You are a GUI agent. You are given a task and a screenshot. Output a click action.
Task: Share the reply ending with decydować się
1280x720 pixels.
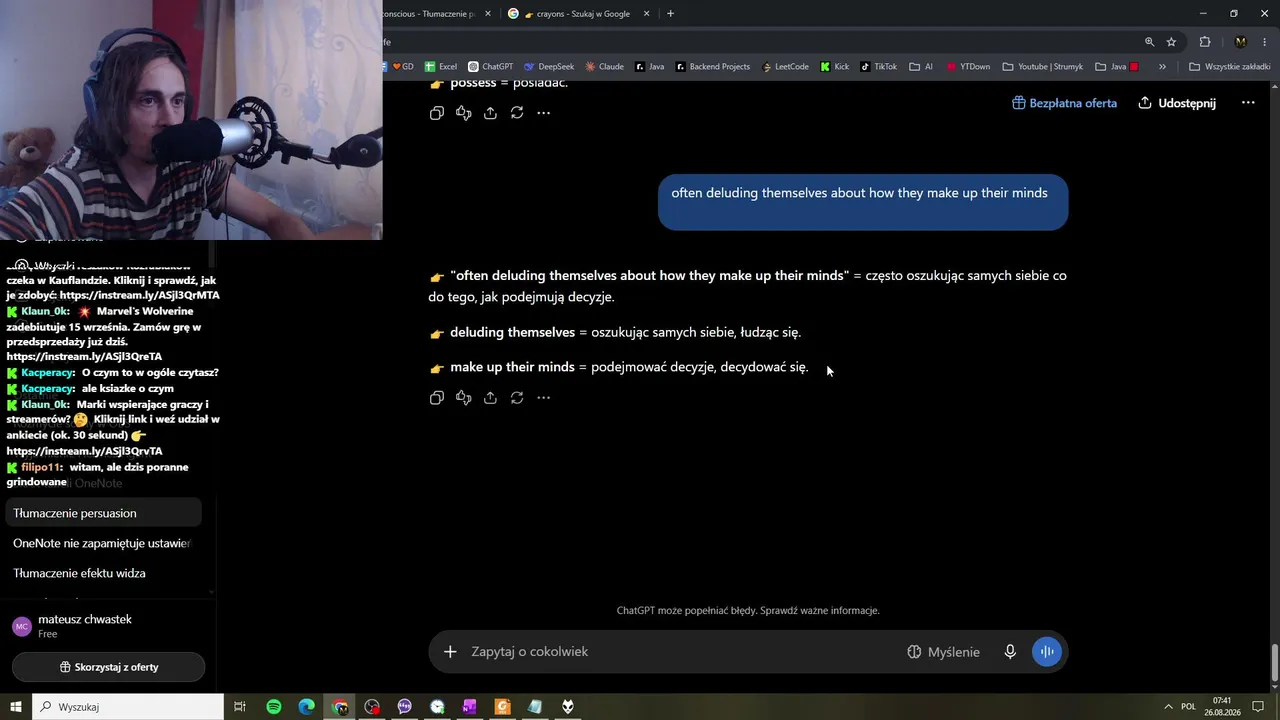click(x=490, y=398)
